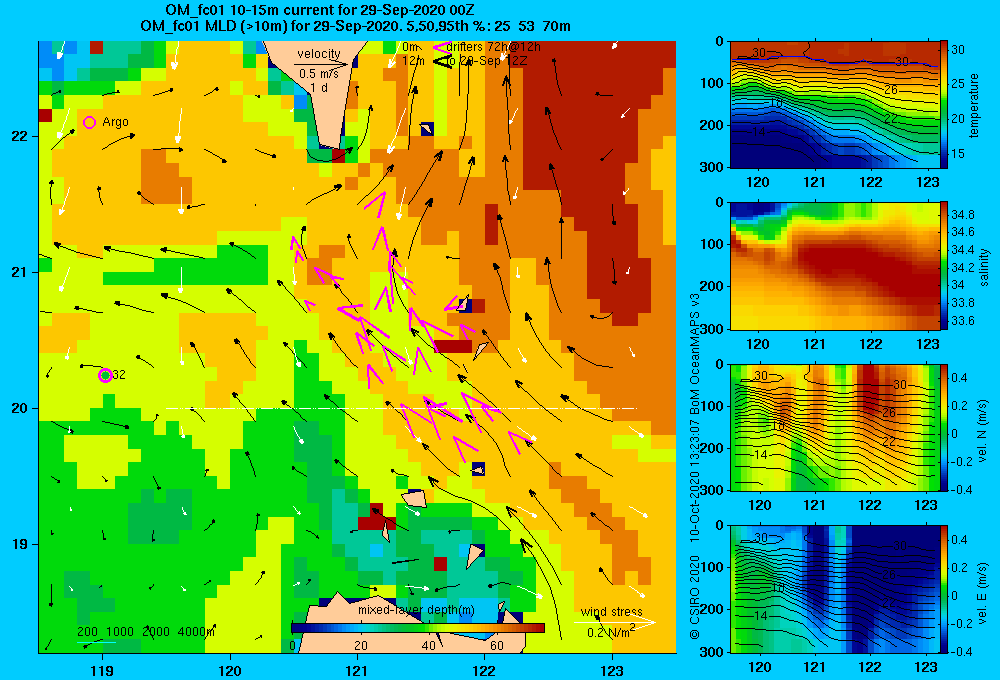The width and height of the screenshot is (1000, 680).
Task: Click the 'drifters 72h@12h' legend text
Action: (x=493, y=47)
